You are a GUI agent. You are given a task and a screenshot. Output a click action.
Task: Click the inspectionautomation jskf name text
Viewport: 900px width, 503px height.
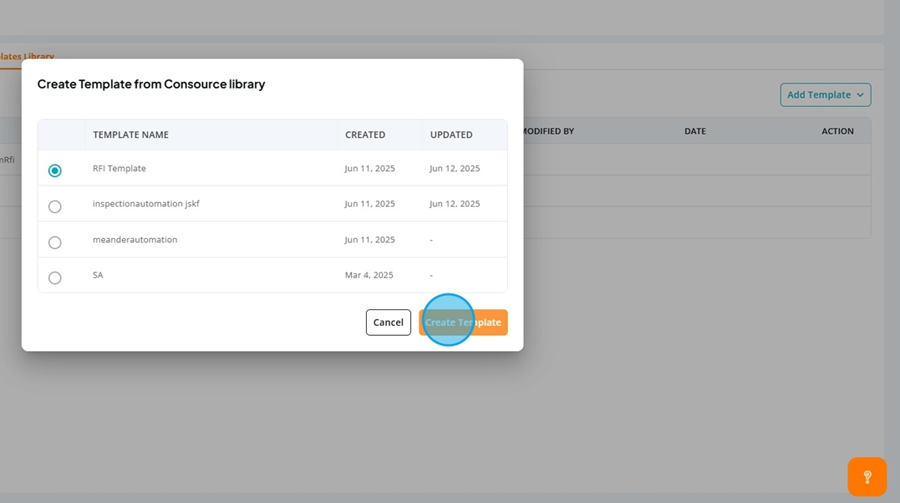point(146,204)
